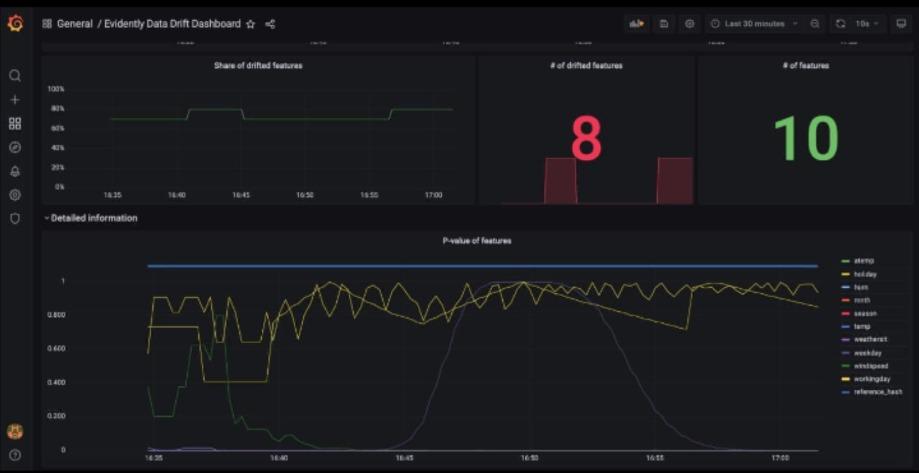Open the Alerting bell icon
919x473 pixels.
pyautogui.click(x=15, y=172)
